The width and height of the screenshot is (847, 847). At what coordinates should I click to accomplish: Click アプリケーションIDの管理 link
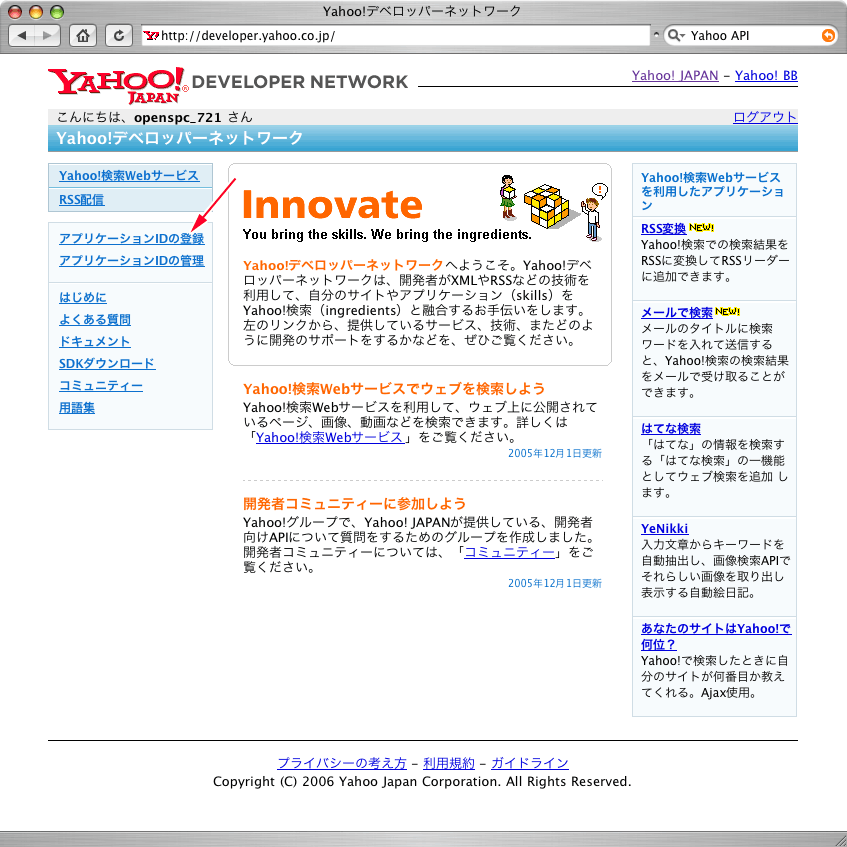click(x=131, y=261)
